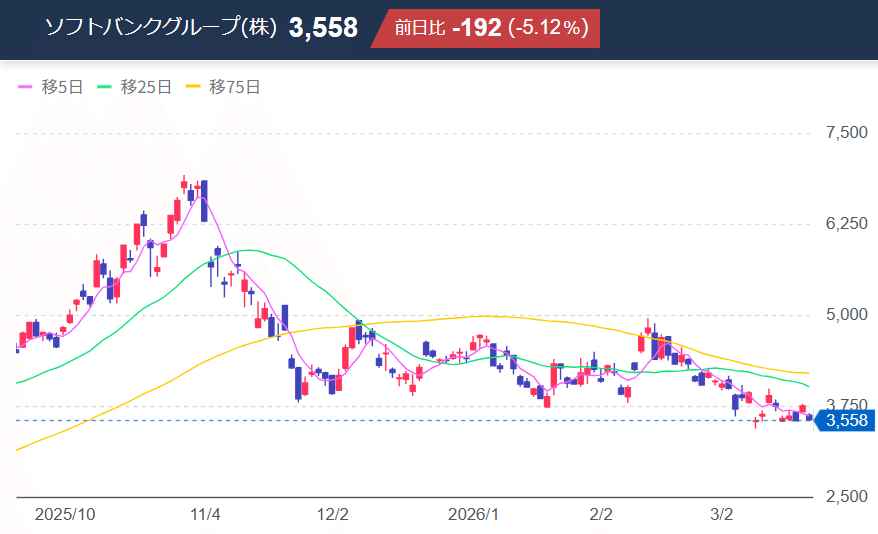Click the 2,500 price axis label
The height and width of the screenshot is (534, 878).
pos(847,496)
